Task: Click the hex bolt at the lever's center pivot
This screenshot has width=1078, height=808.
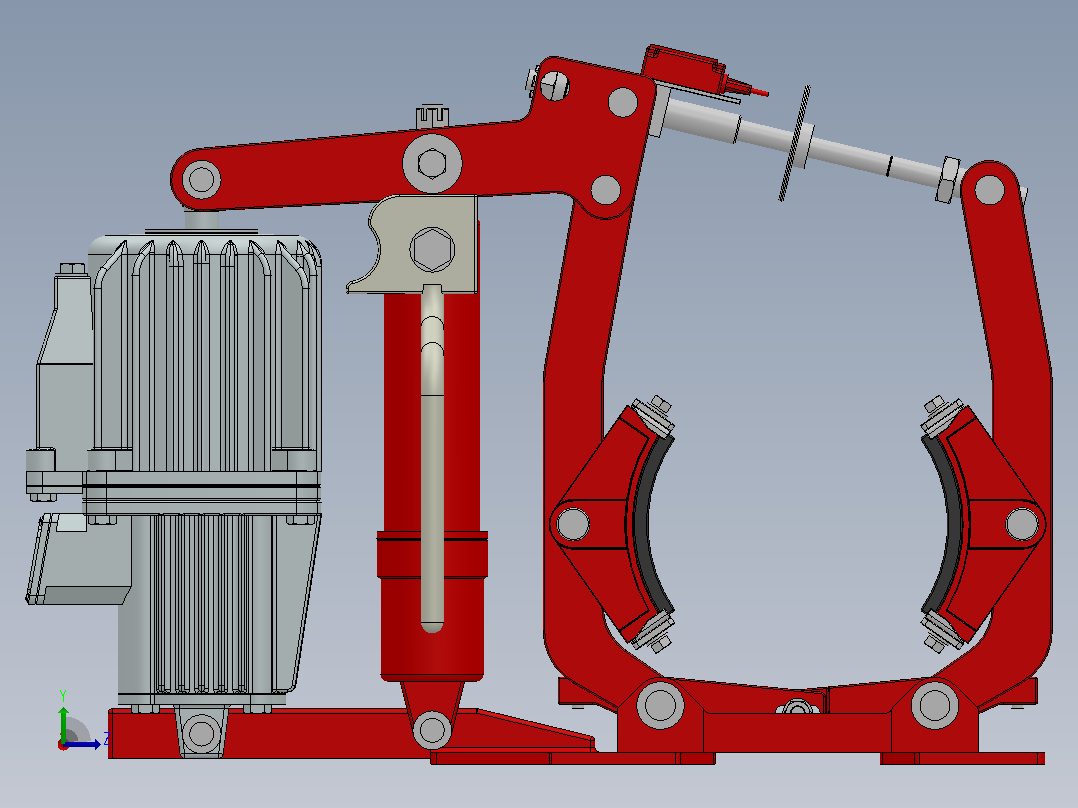Action: (432, 164)
